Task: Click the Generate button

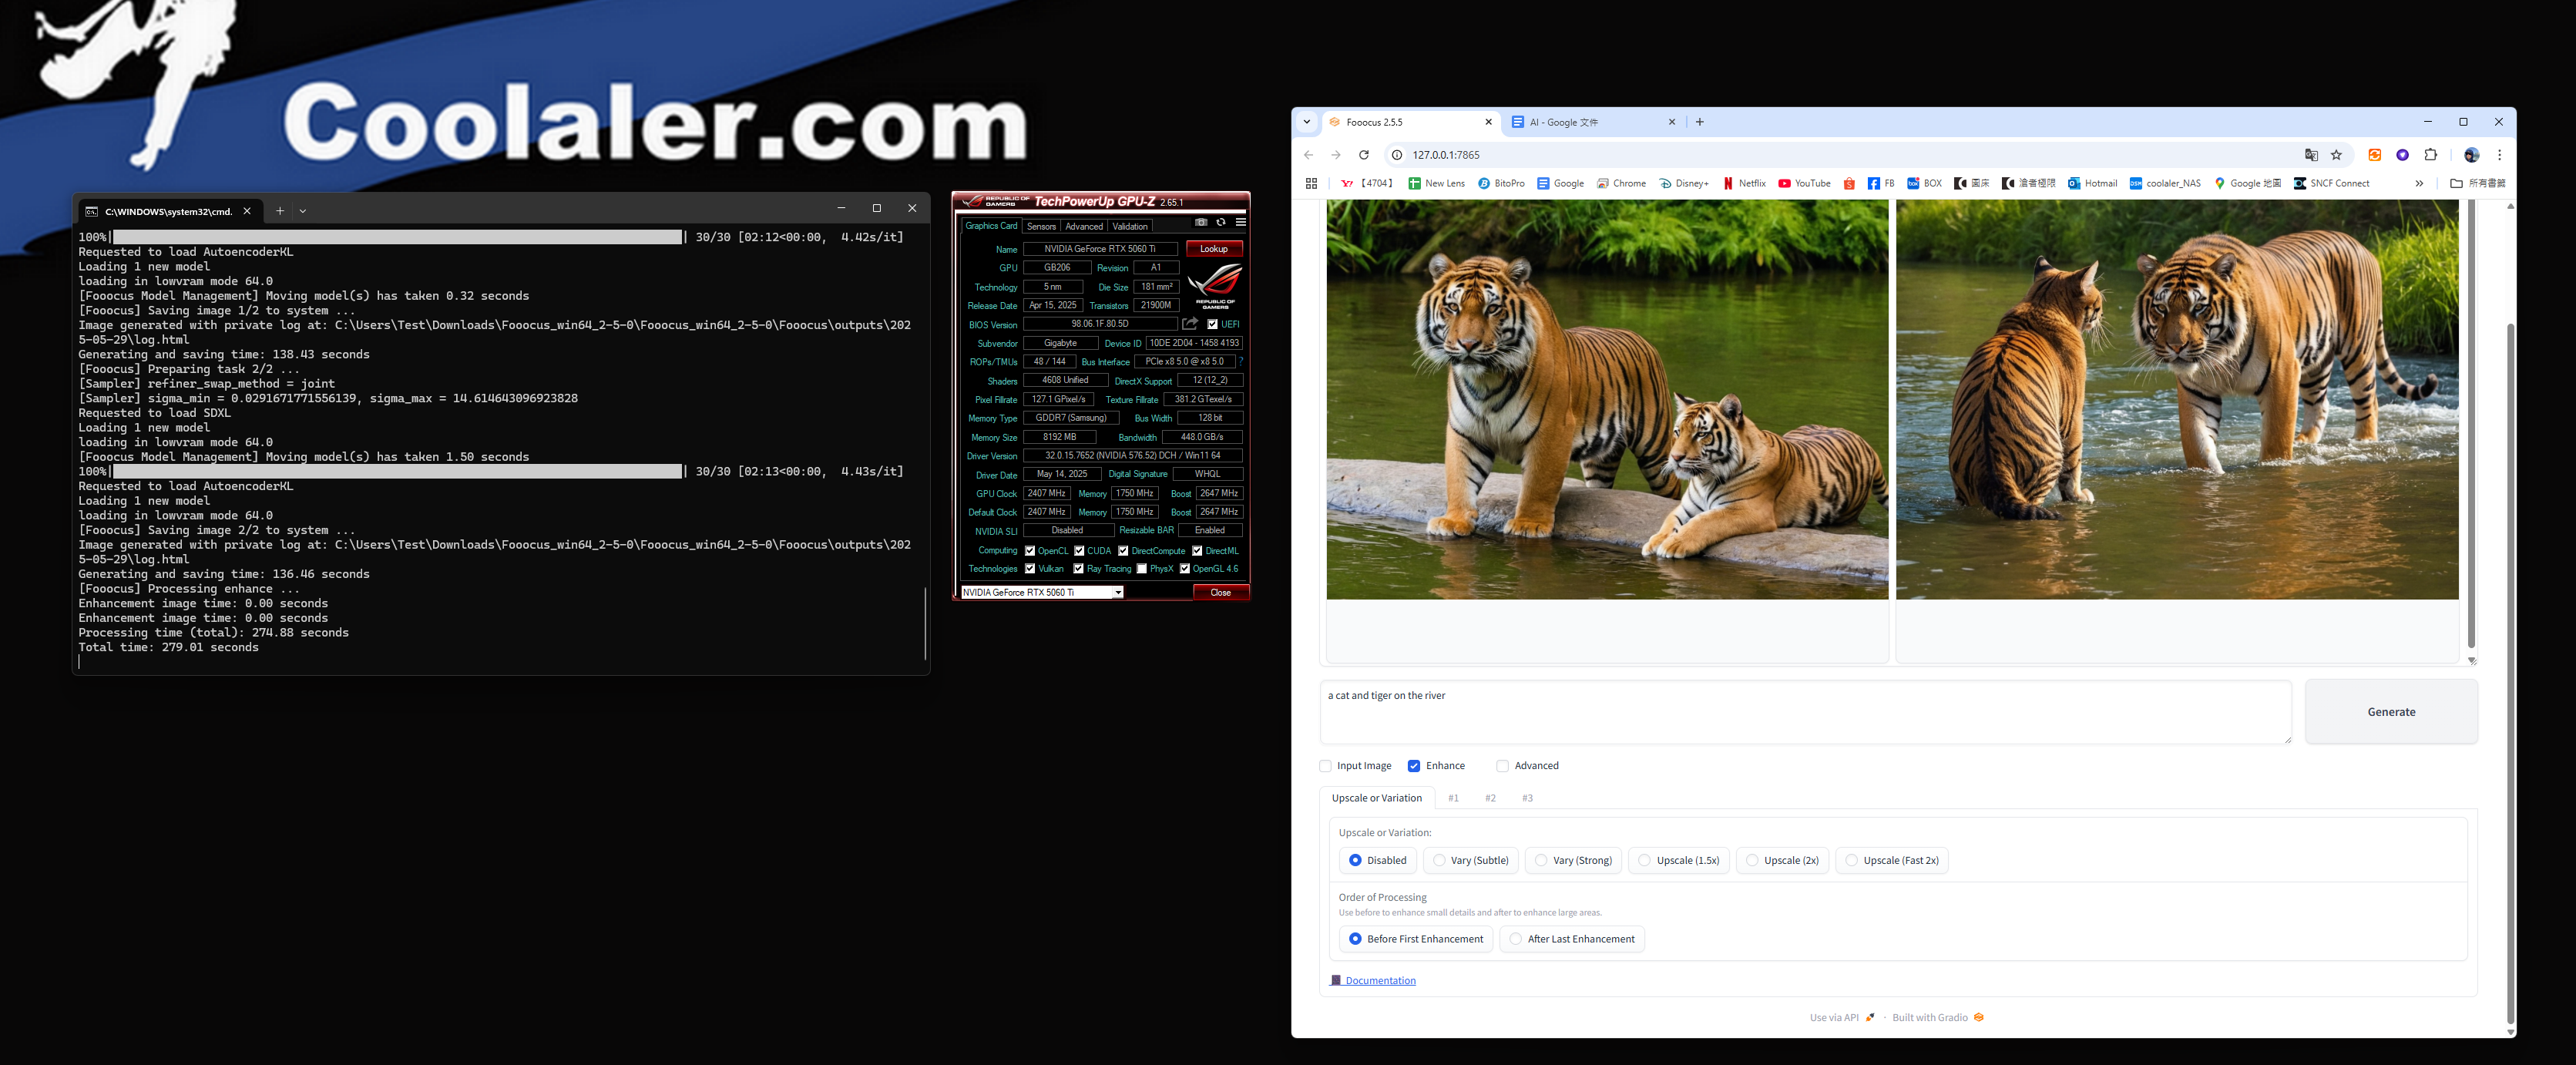Action: click(2391, 712)
